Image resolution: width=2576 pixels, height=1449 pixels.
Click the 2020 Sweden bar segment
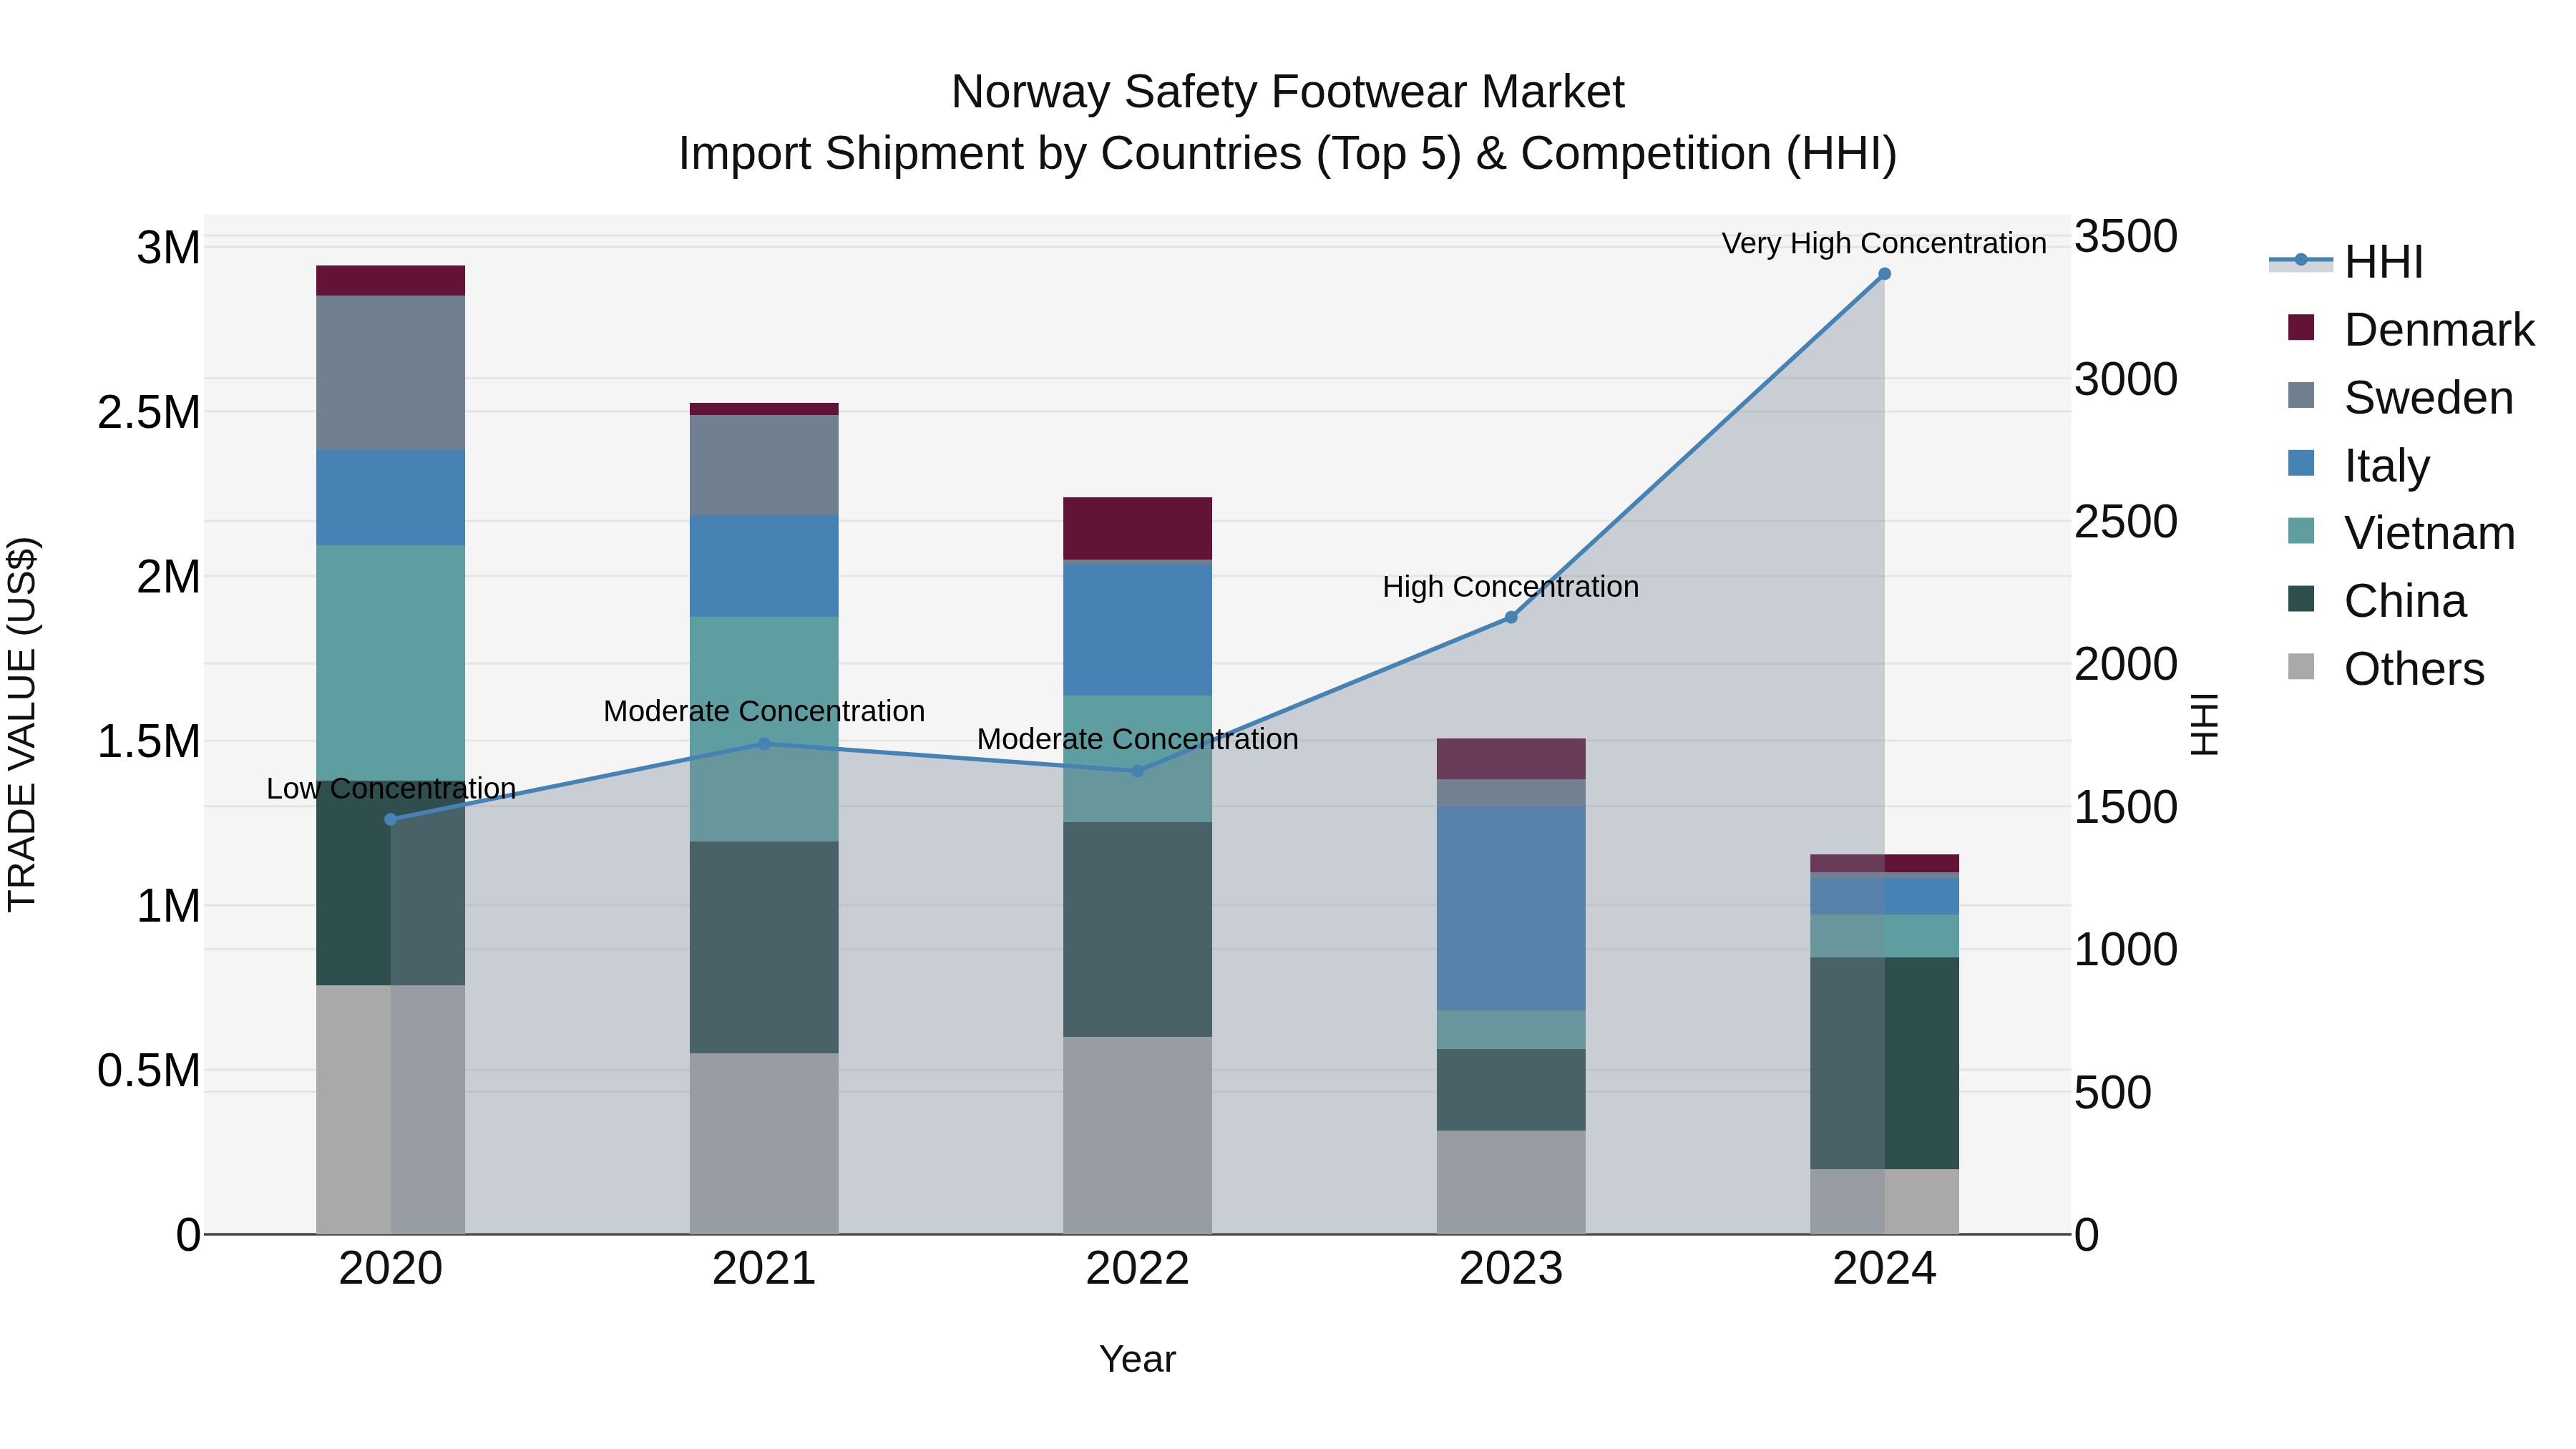tap(391, 373)
